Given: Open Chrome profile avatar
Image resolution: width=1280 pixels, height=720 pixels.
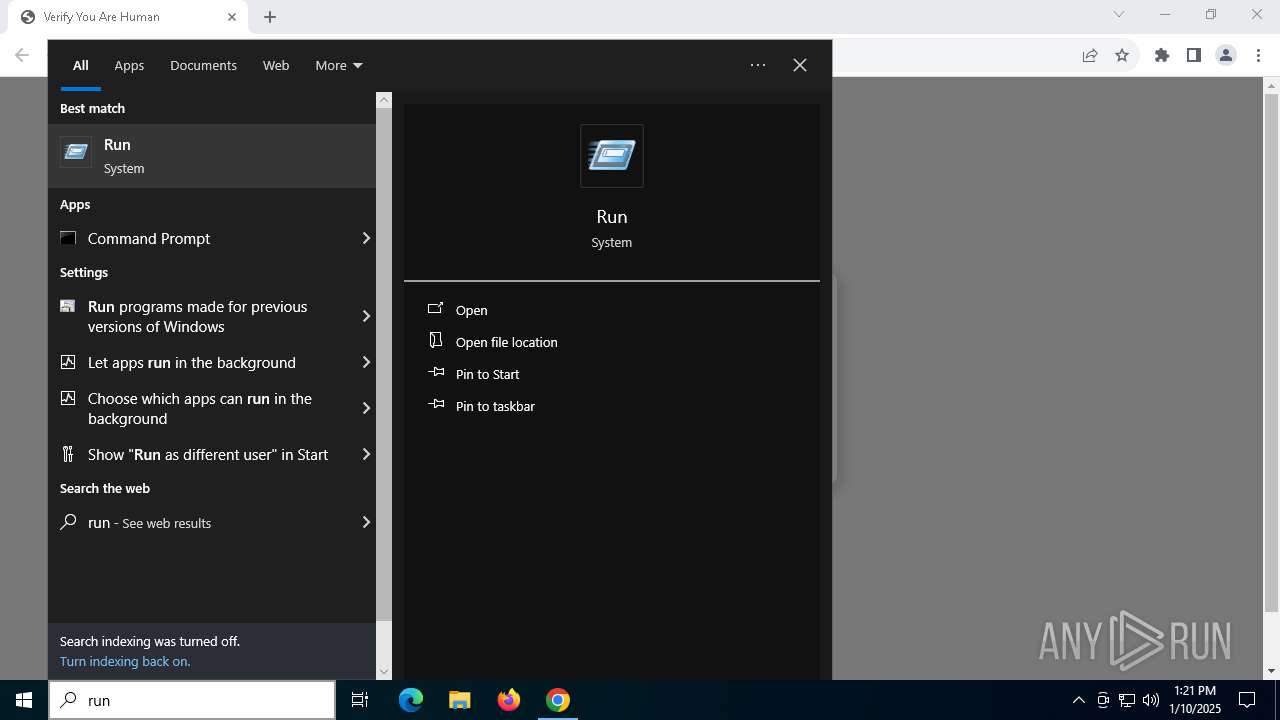Looking at the screenshot, I should point(1226,56).
